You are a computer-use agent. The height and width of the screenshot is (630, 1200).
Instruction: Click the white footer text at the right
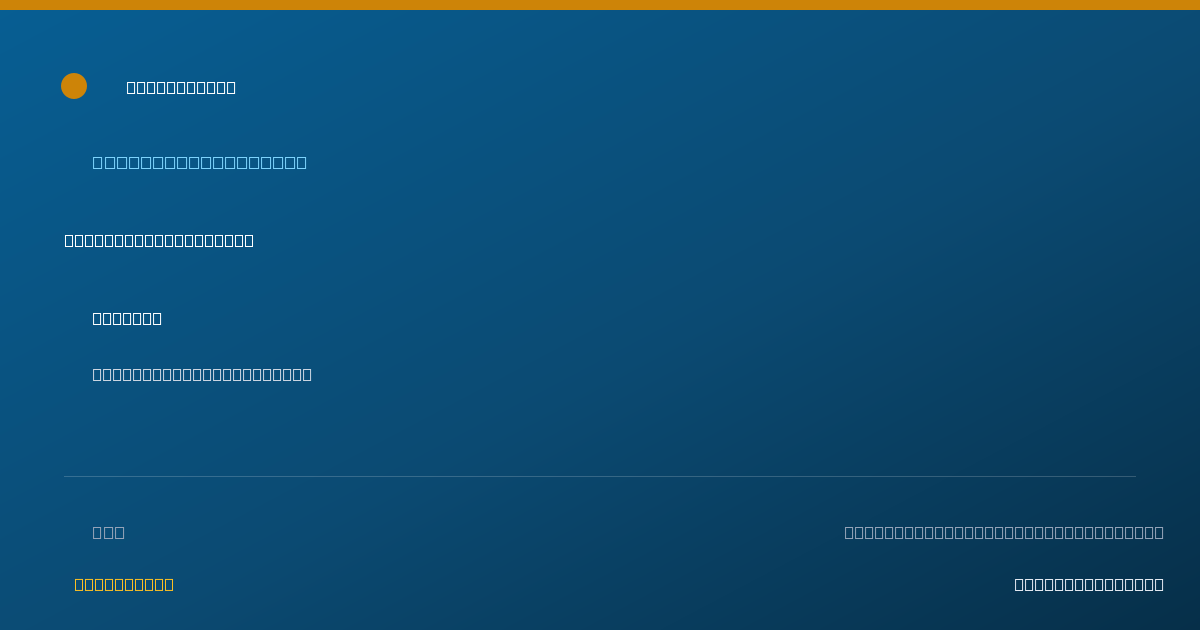[x=1089, y=584]
